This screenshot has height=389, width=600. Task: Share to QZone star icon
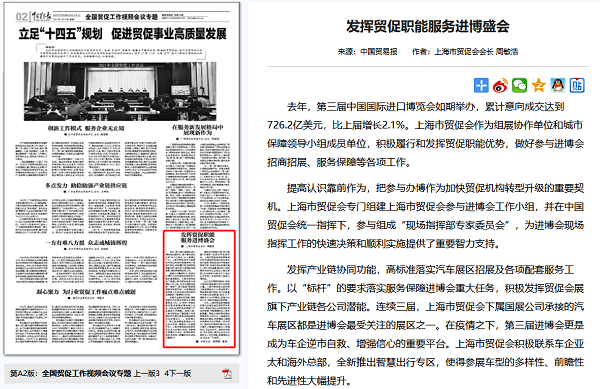(x=538, y=85)
